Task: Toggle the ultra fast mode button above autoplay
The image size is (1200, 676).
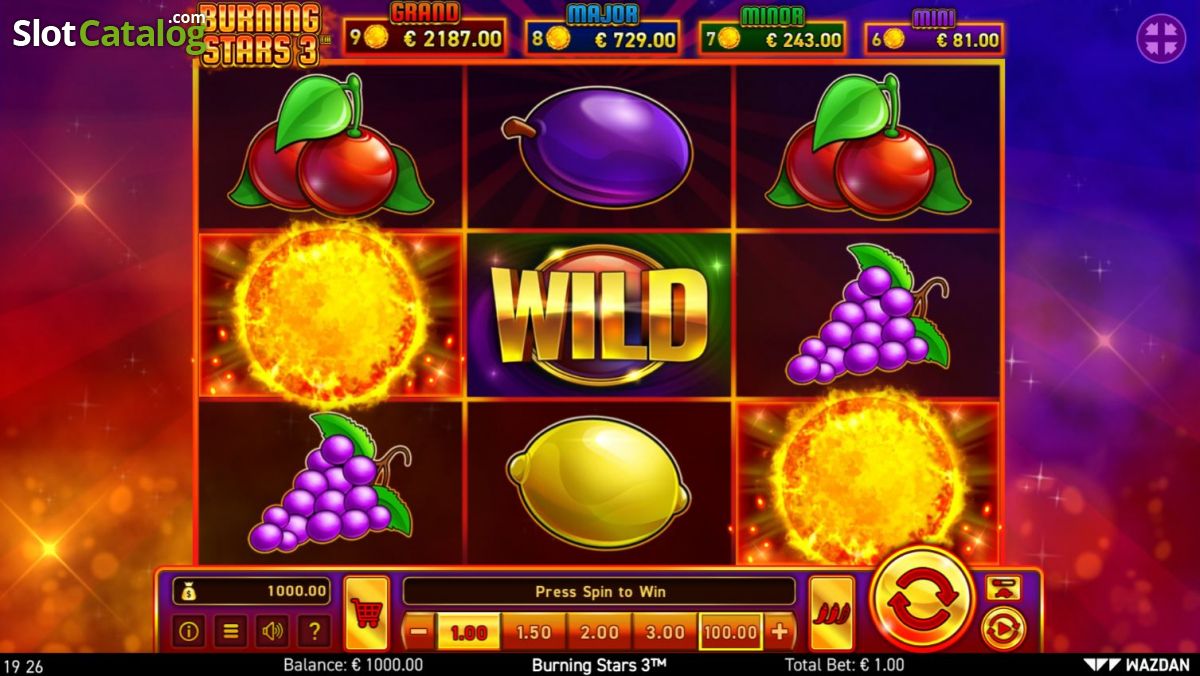Action: [x=1001, y=588]
